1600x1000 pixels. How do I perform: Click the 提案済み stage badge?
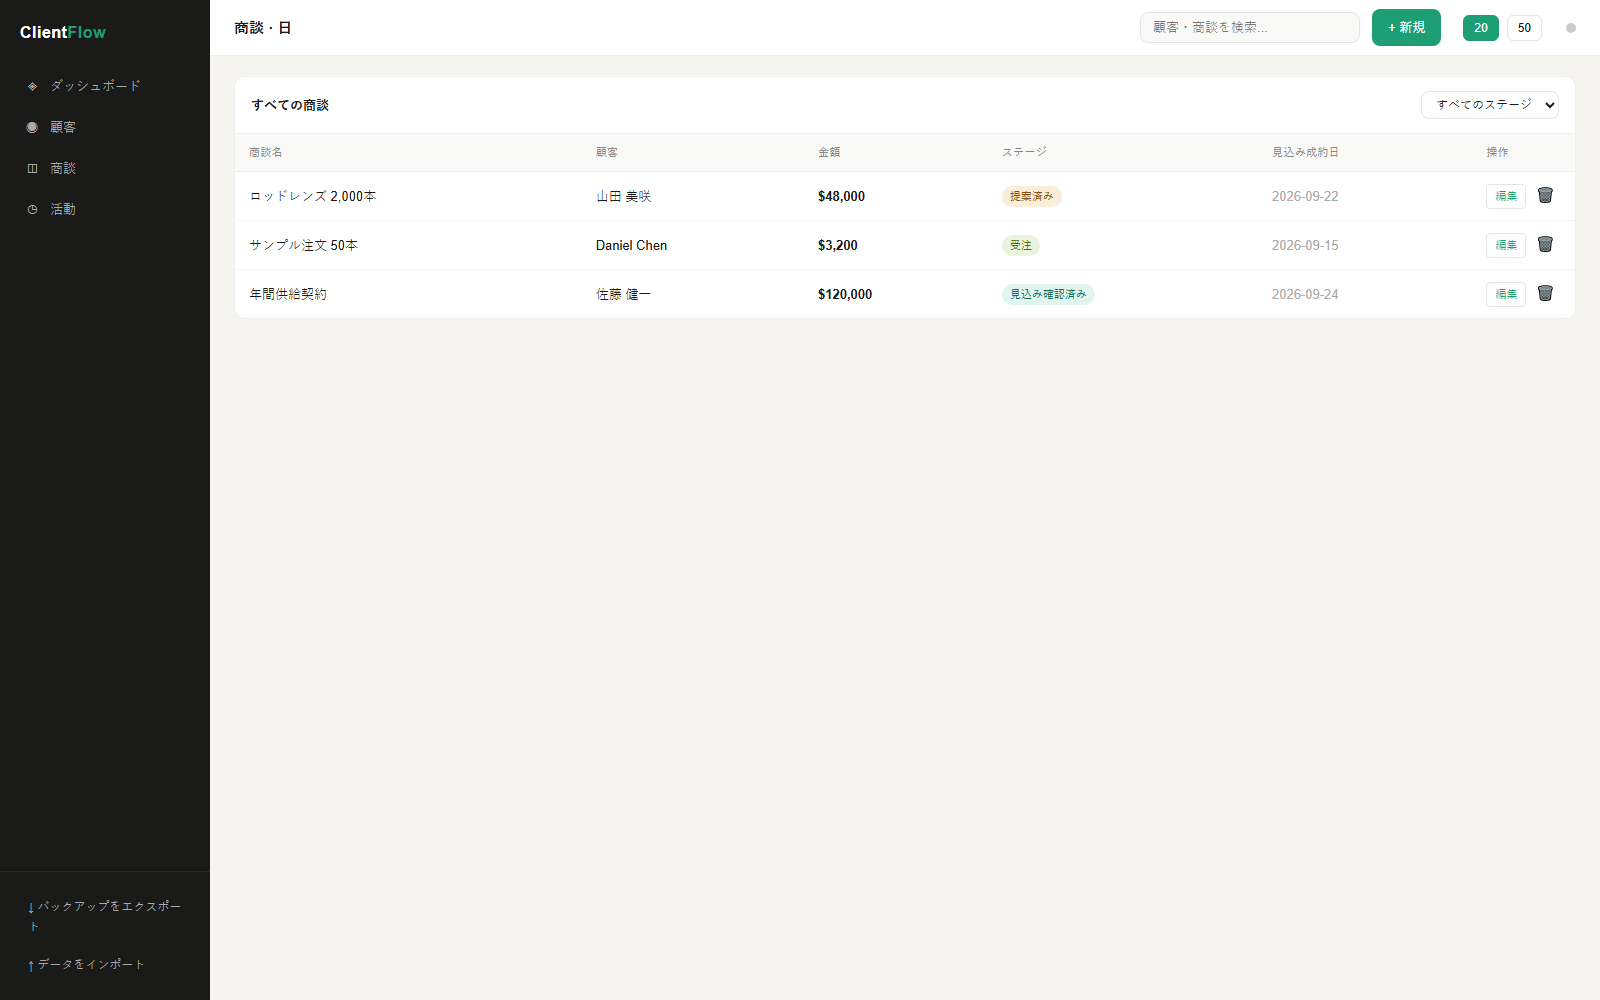(1031, 196)
